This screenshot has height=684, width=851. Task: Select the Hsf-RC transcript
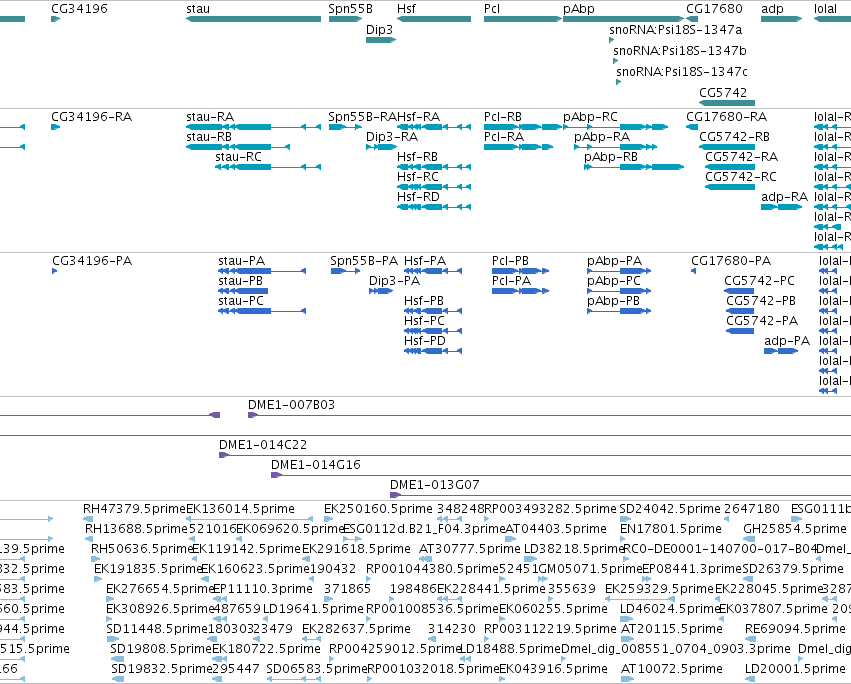tap(434, 187)
